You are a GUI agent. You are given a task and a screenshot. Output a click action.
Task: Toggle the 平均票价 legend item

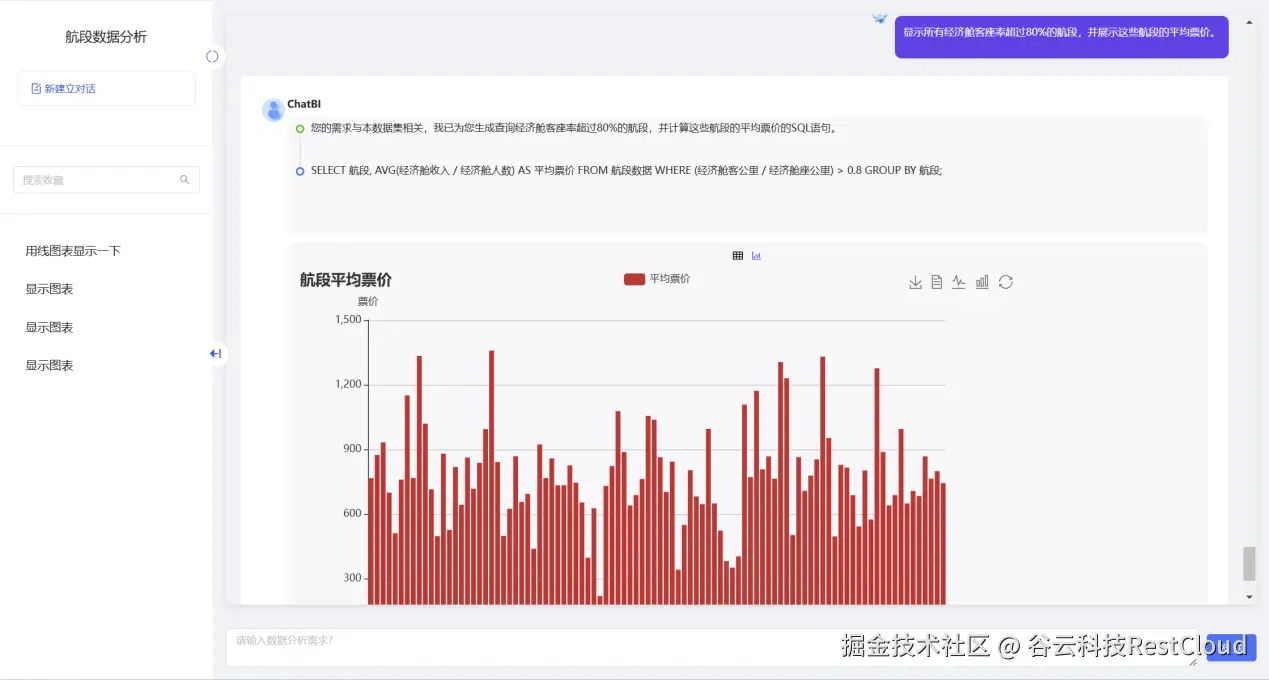pyautogui.click(x=658, y=279)
